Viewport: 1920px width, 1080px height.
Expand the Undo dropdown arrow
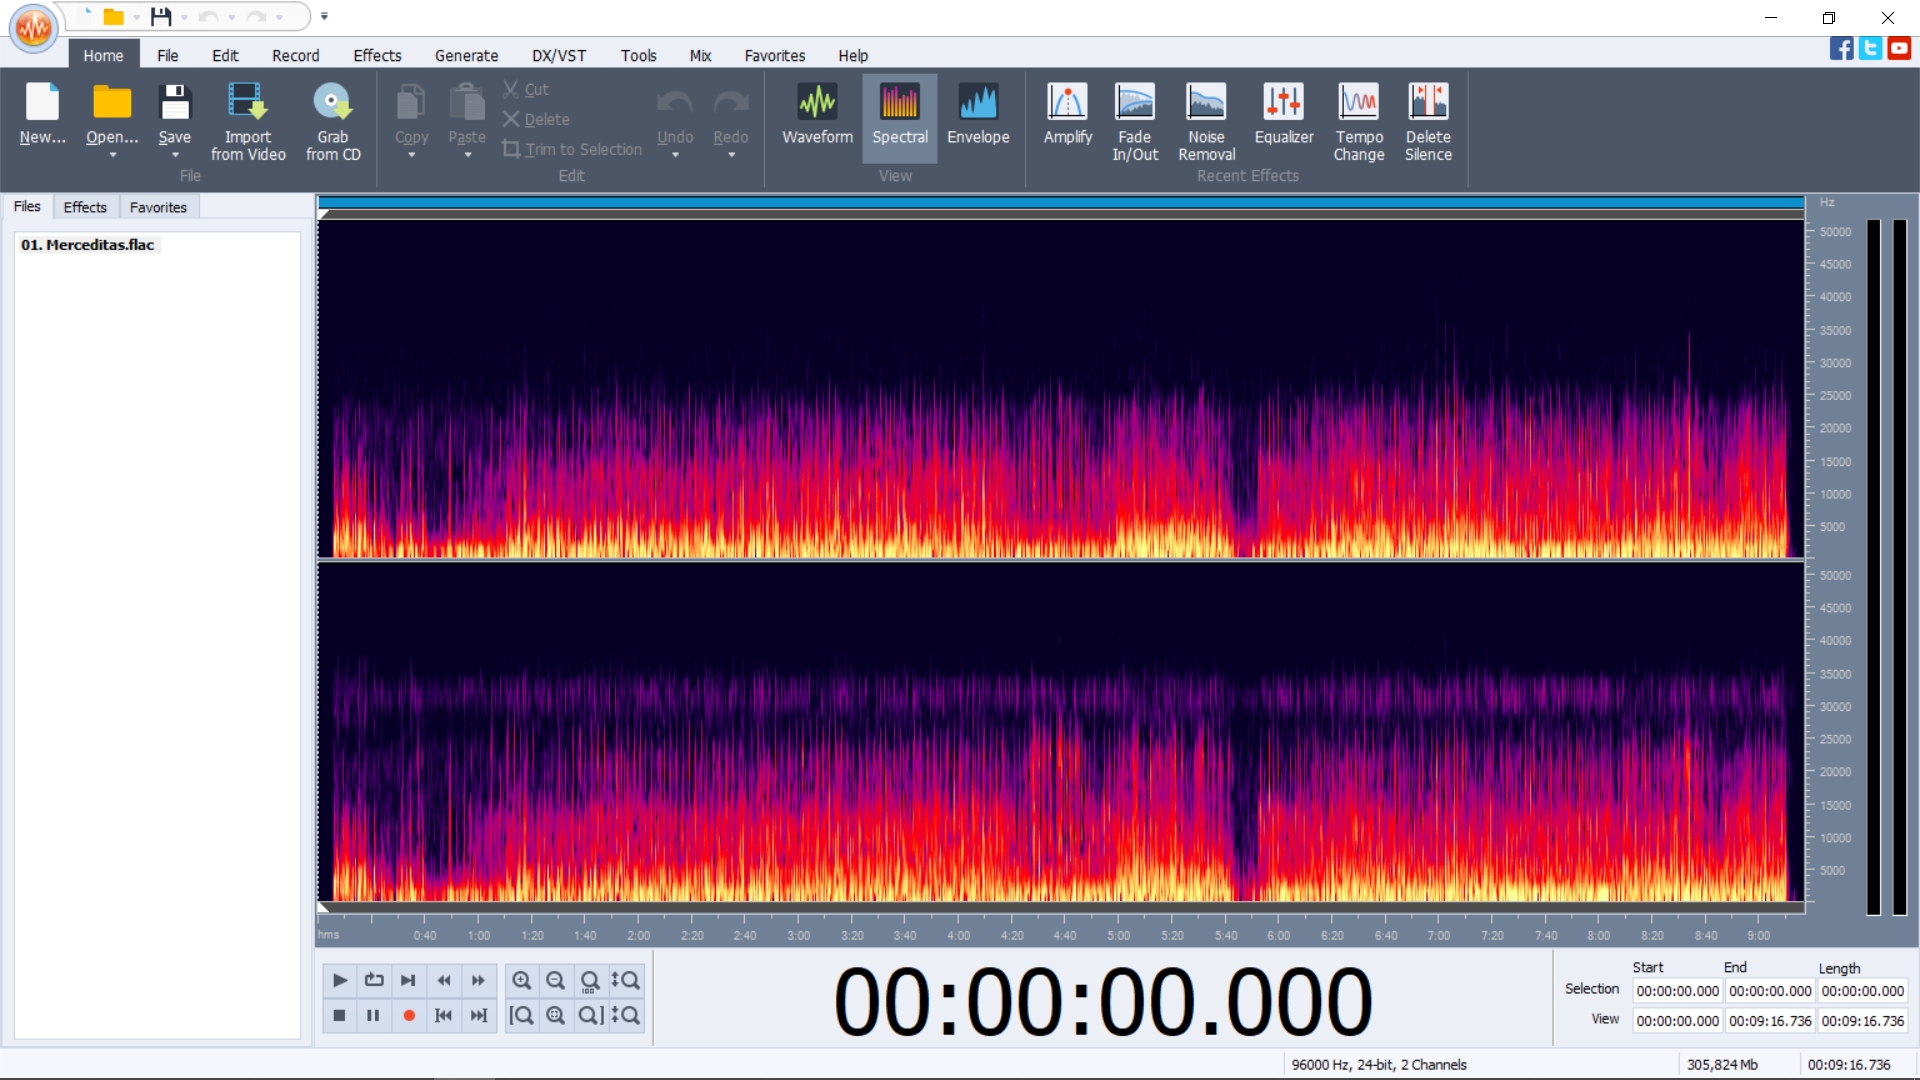tap(675, 155)
